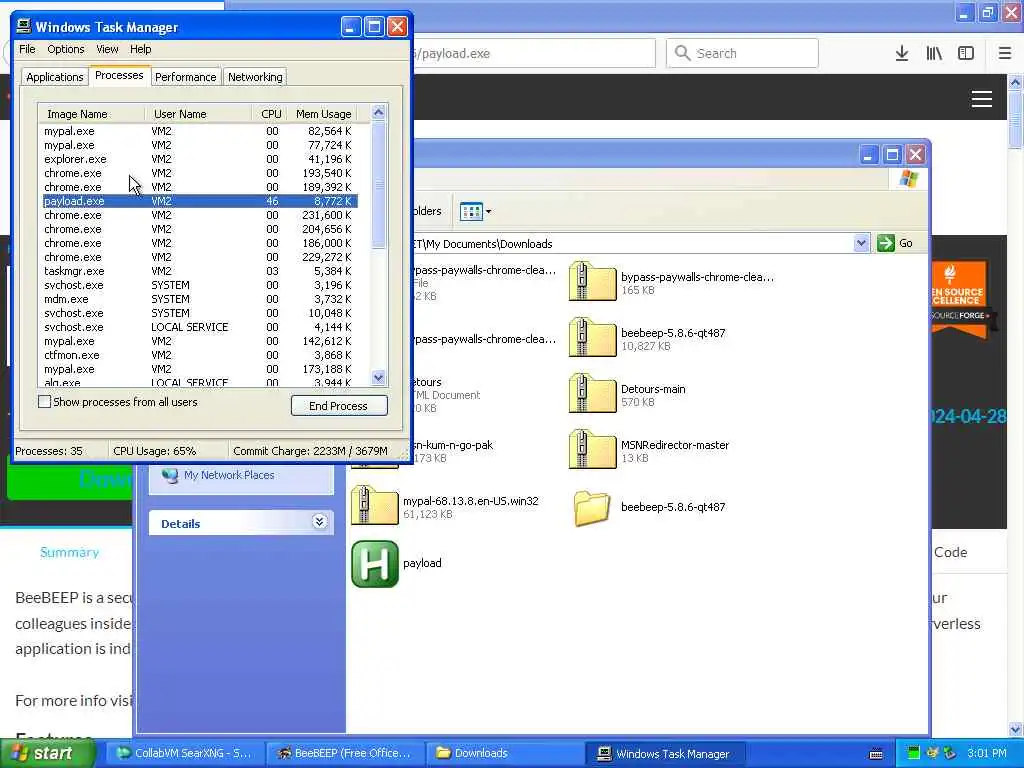Click process list scroll down arrow

click(379, 377)
